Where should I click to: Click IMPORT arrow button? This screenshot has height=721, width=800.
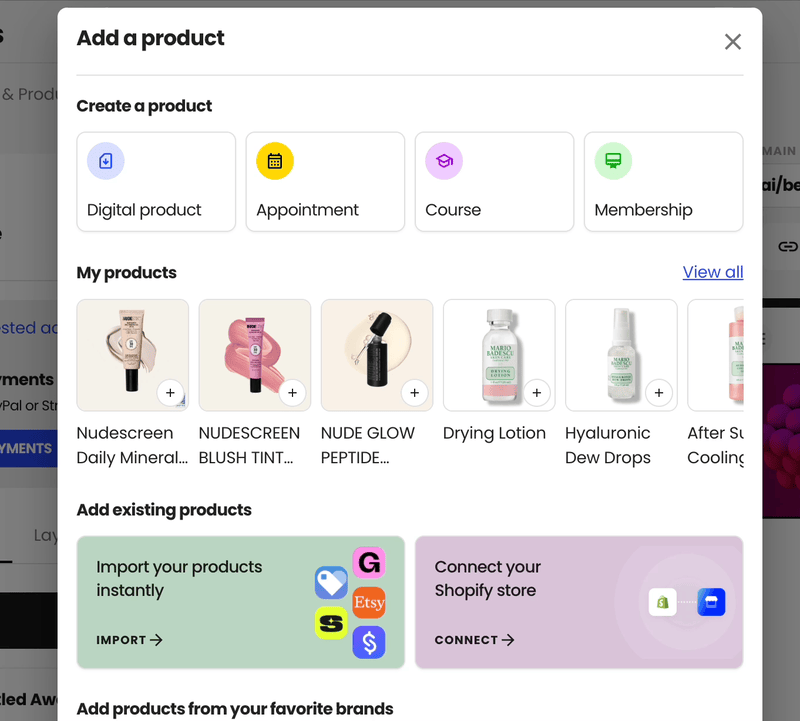pos(129,640)
